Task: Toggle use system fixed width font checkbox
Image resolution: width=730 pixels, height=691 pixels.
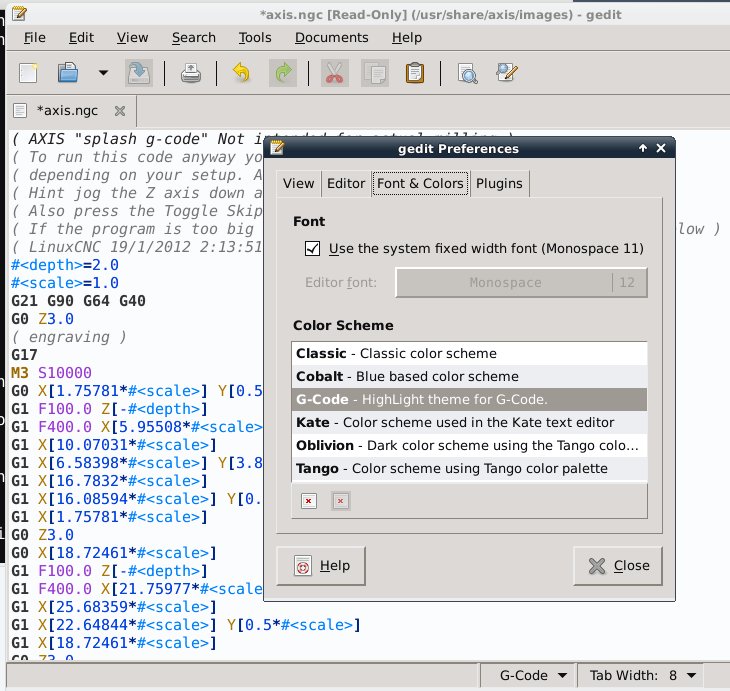Action: click(x=312, y=249)
